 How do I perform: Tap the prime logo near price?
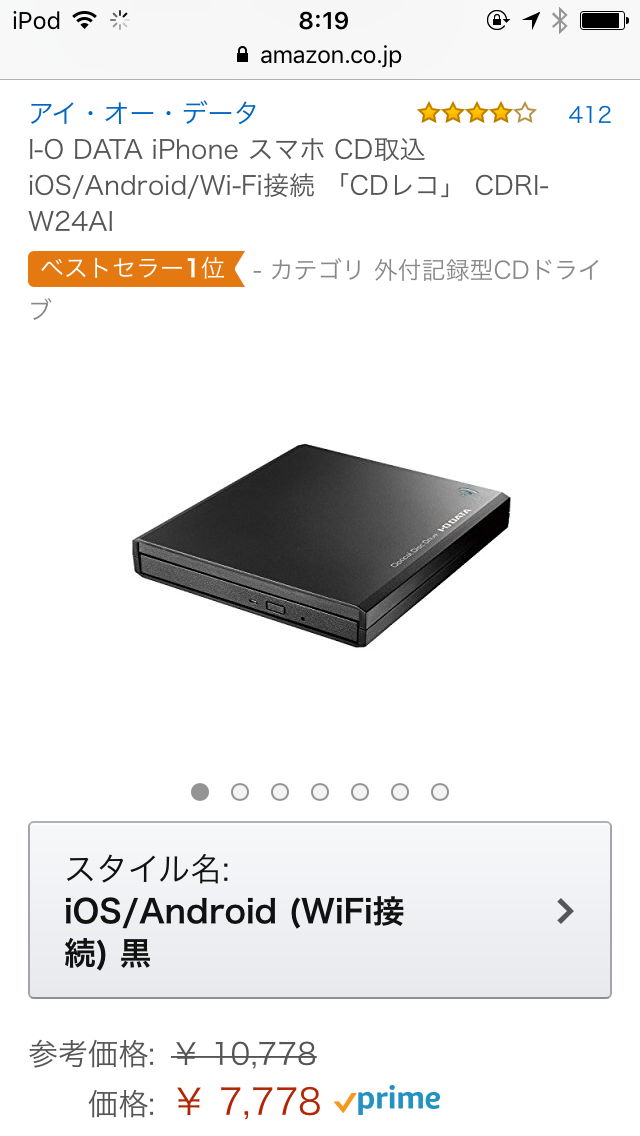coord(387,1101)
